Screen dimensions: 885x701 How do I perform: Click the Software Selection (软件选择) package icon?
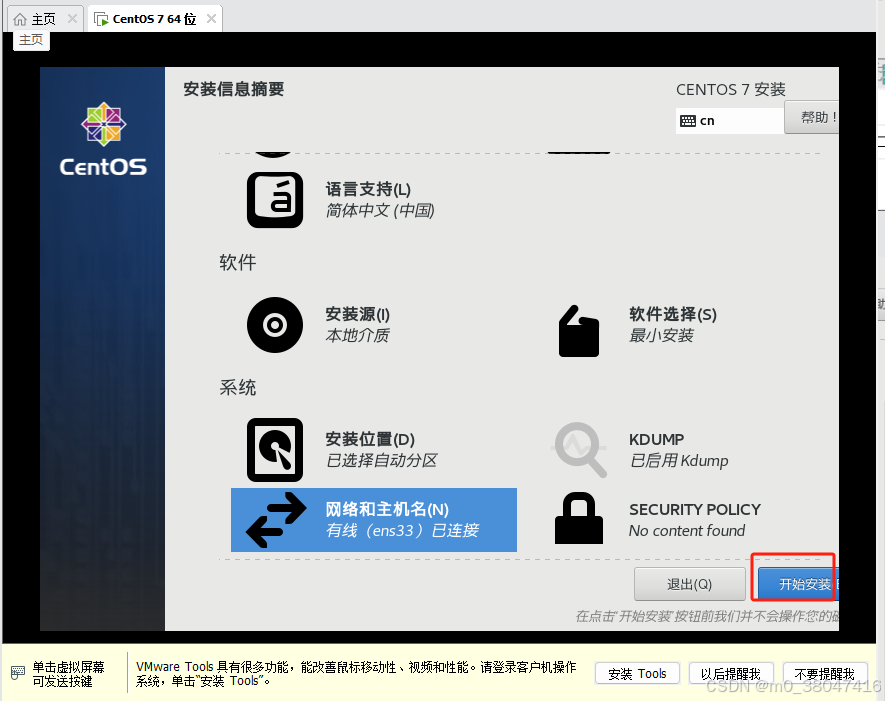point(579,331)
